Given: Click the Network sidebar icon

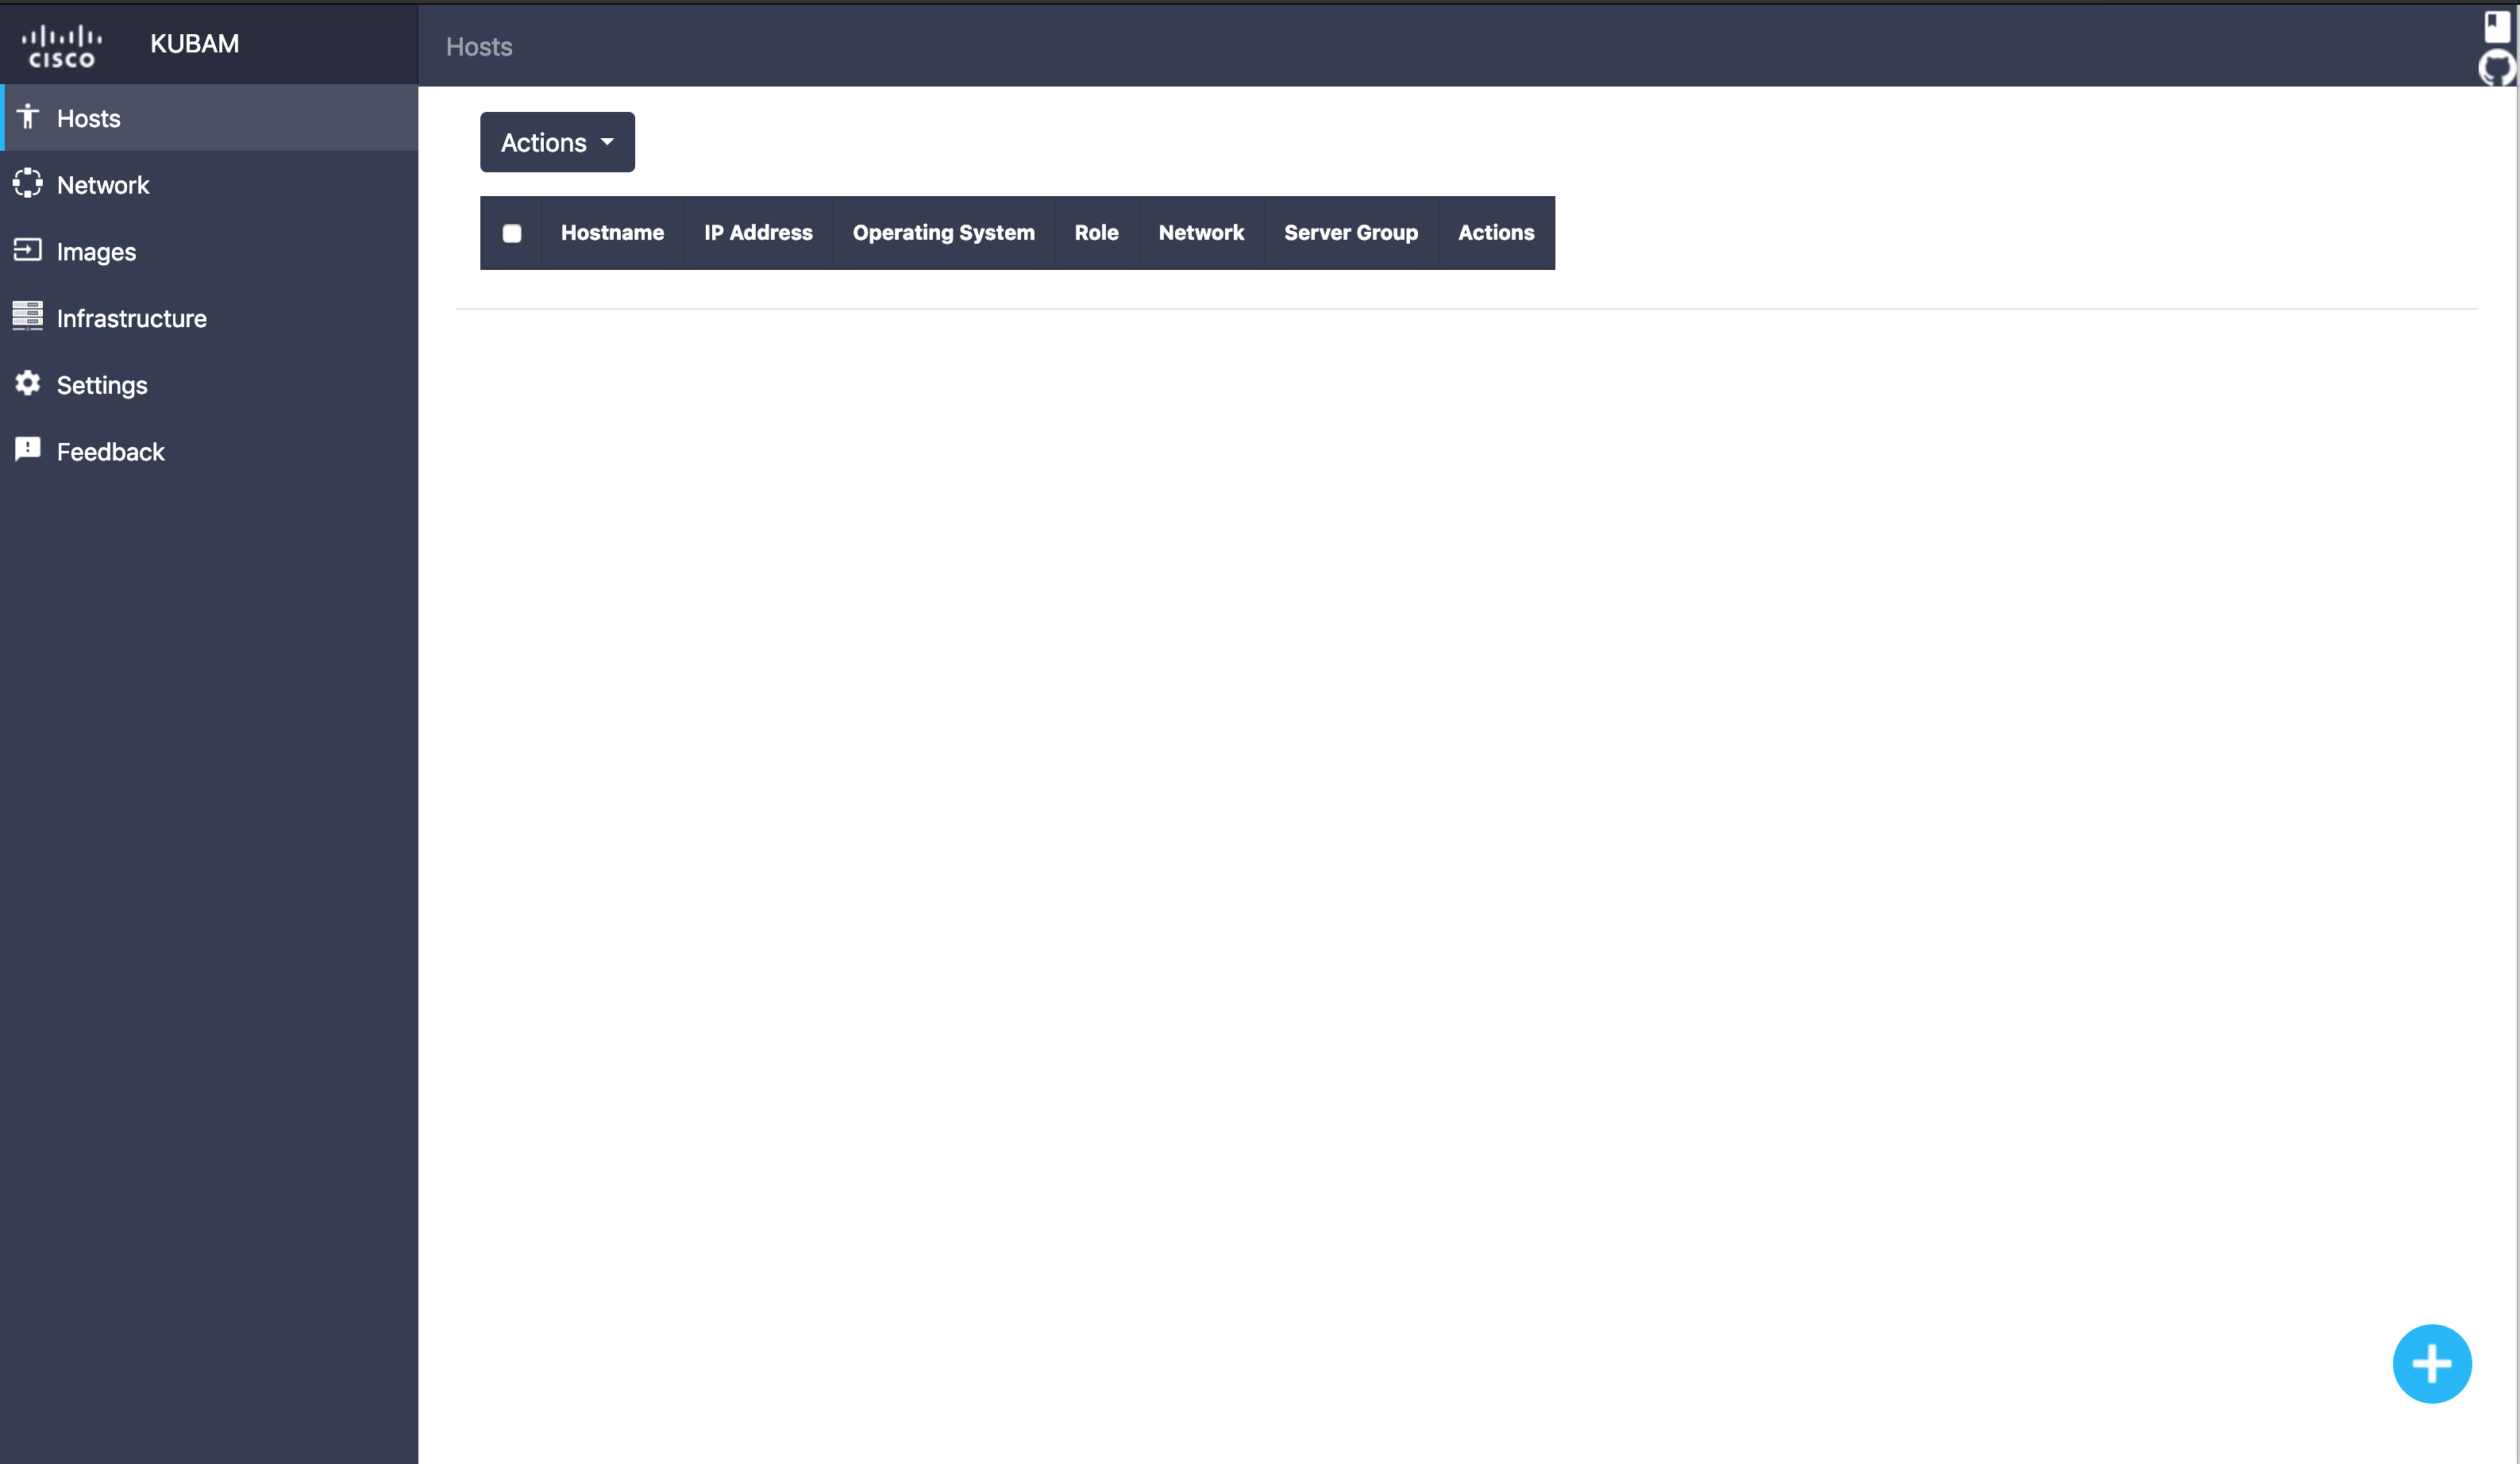Looking at the screenshot, I should coord(28,183).
